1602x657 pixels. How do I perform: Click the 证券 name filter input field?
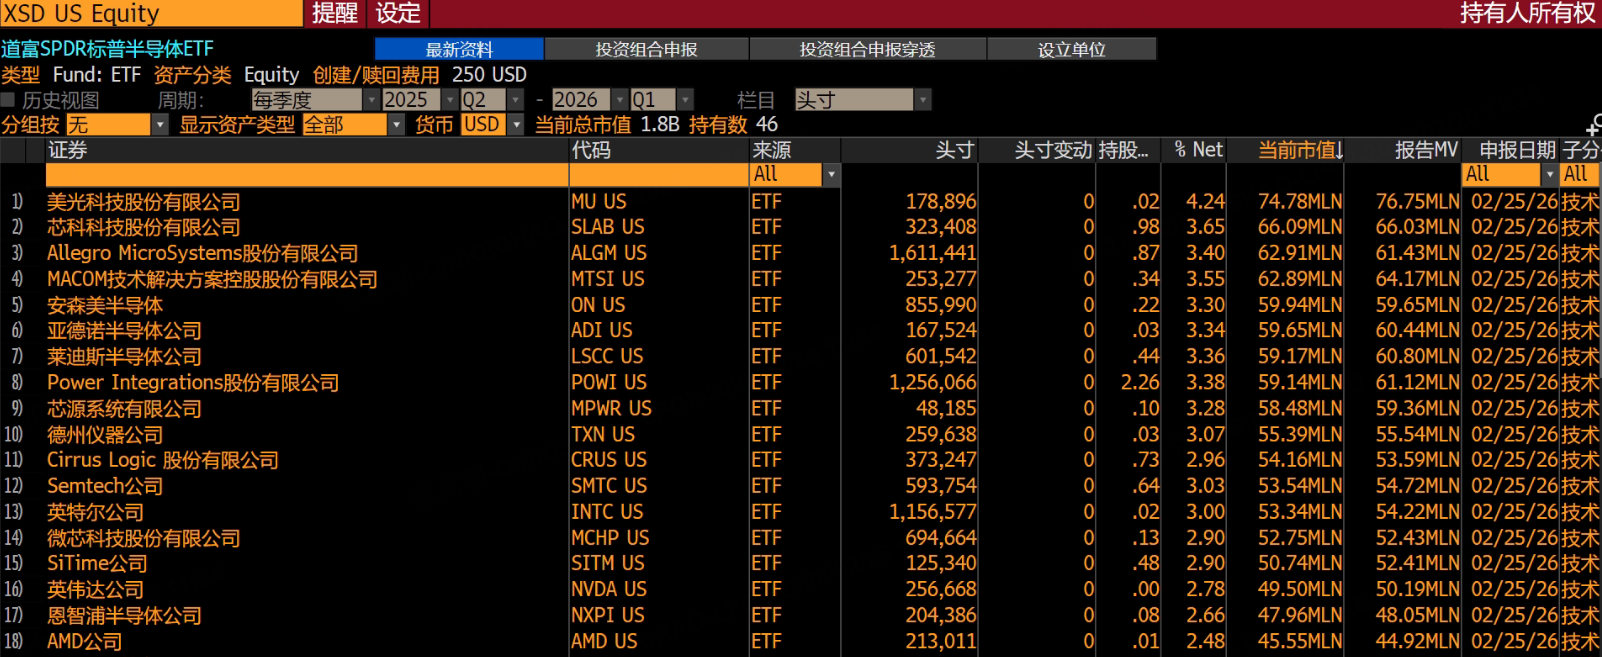(307, 174)
